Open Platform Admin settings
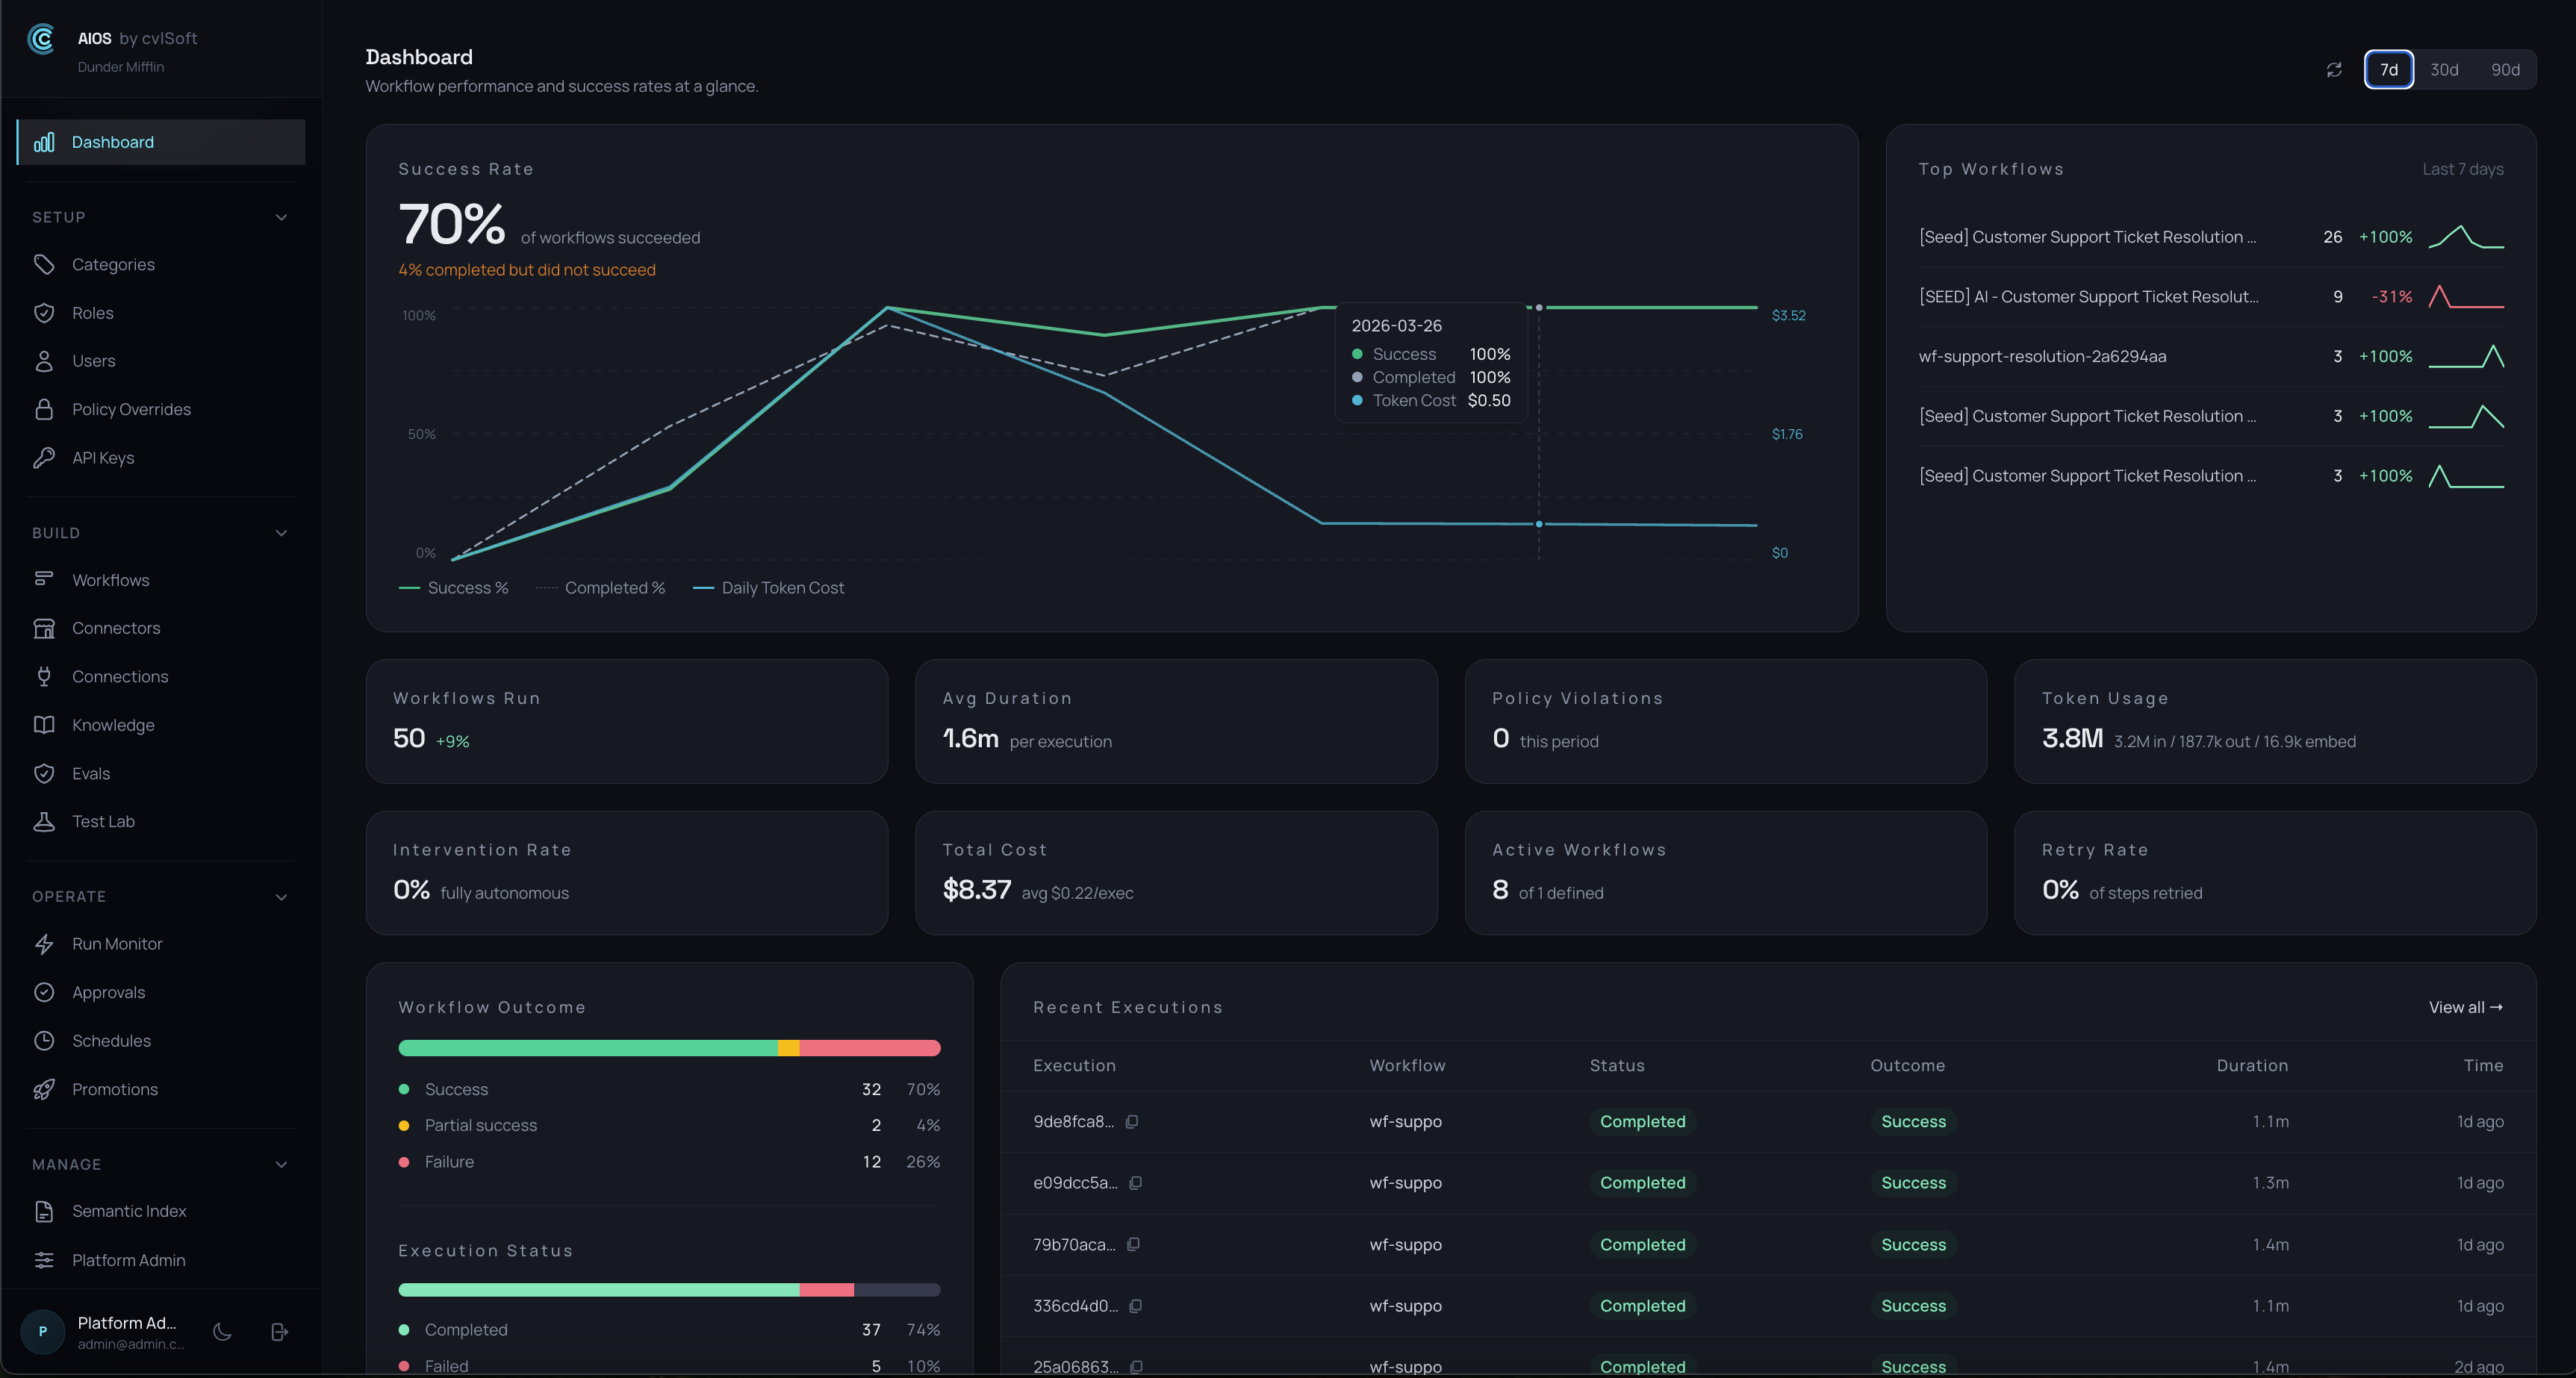 click(128, 1259)
